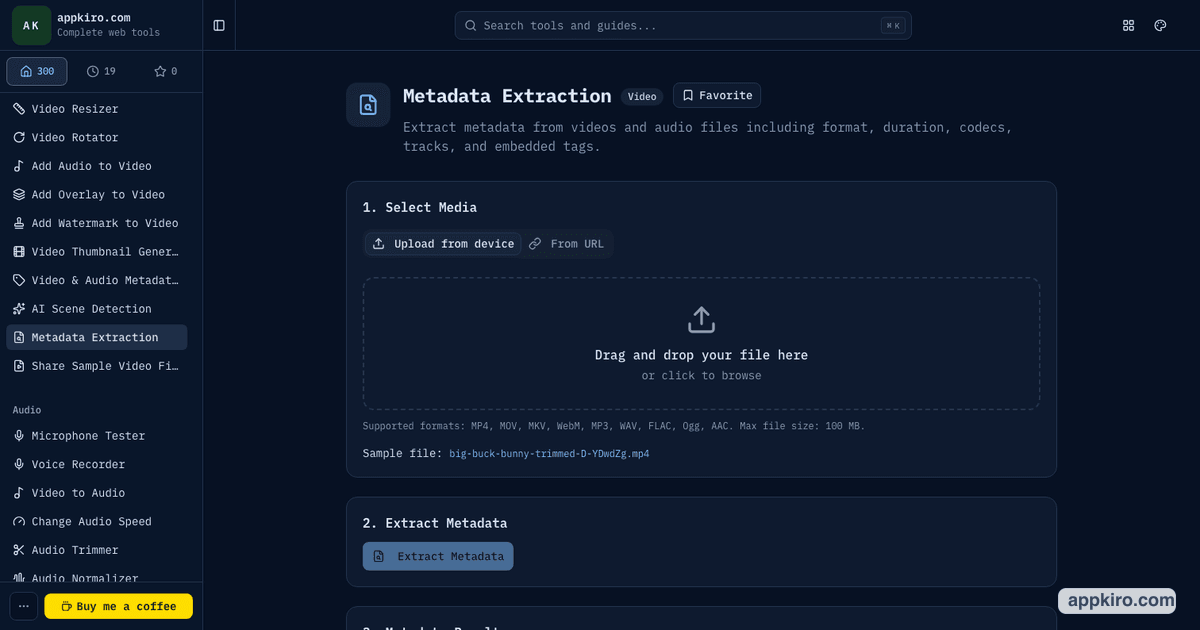1200x630 pixels.
Task: Click Buy me a coffee button
Action: pyautogui.click(x=118, y=606)
